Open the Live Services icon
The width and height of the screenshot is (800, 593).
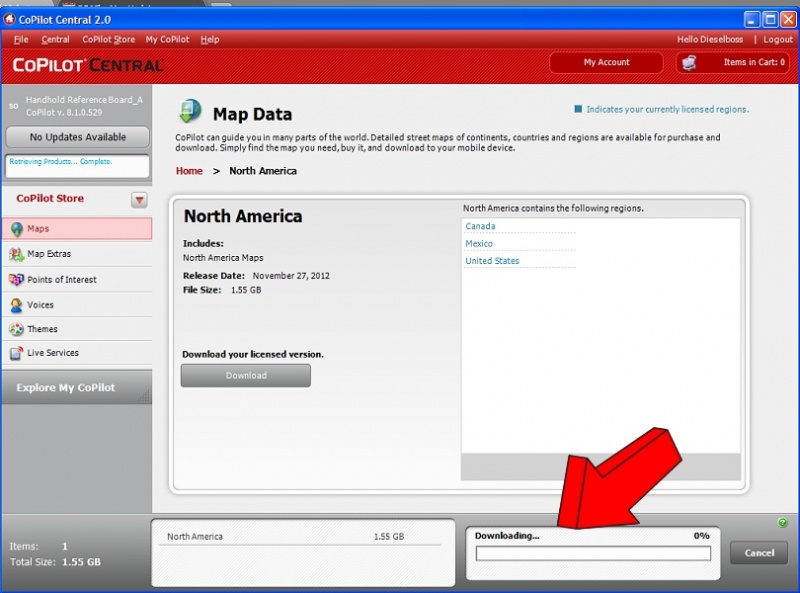[16, 353]
